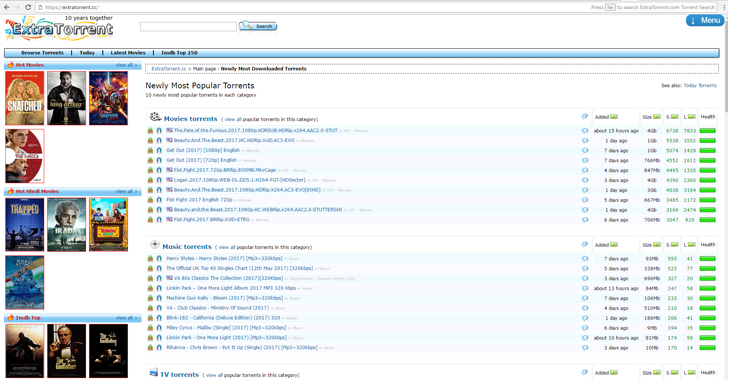
Task: Click the film reel icon beside Movies torrents
Action: tap(155, 117)
